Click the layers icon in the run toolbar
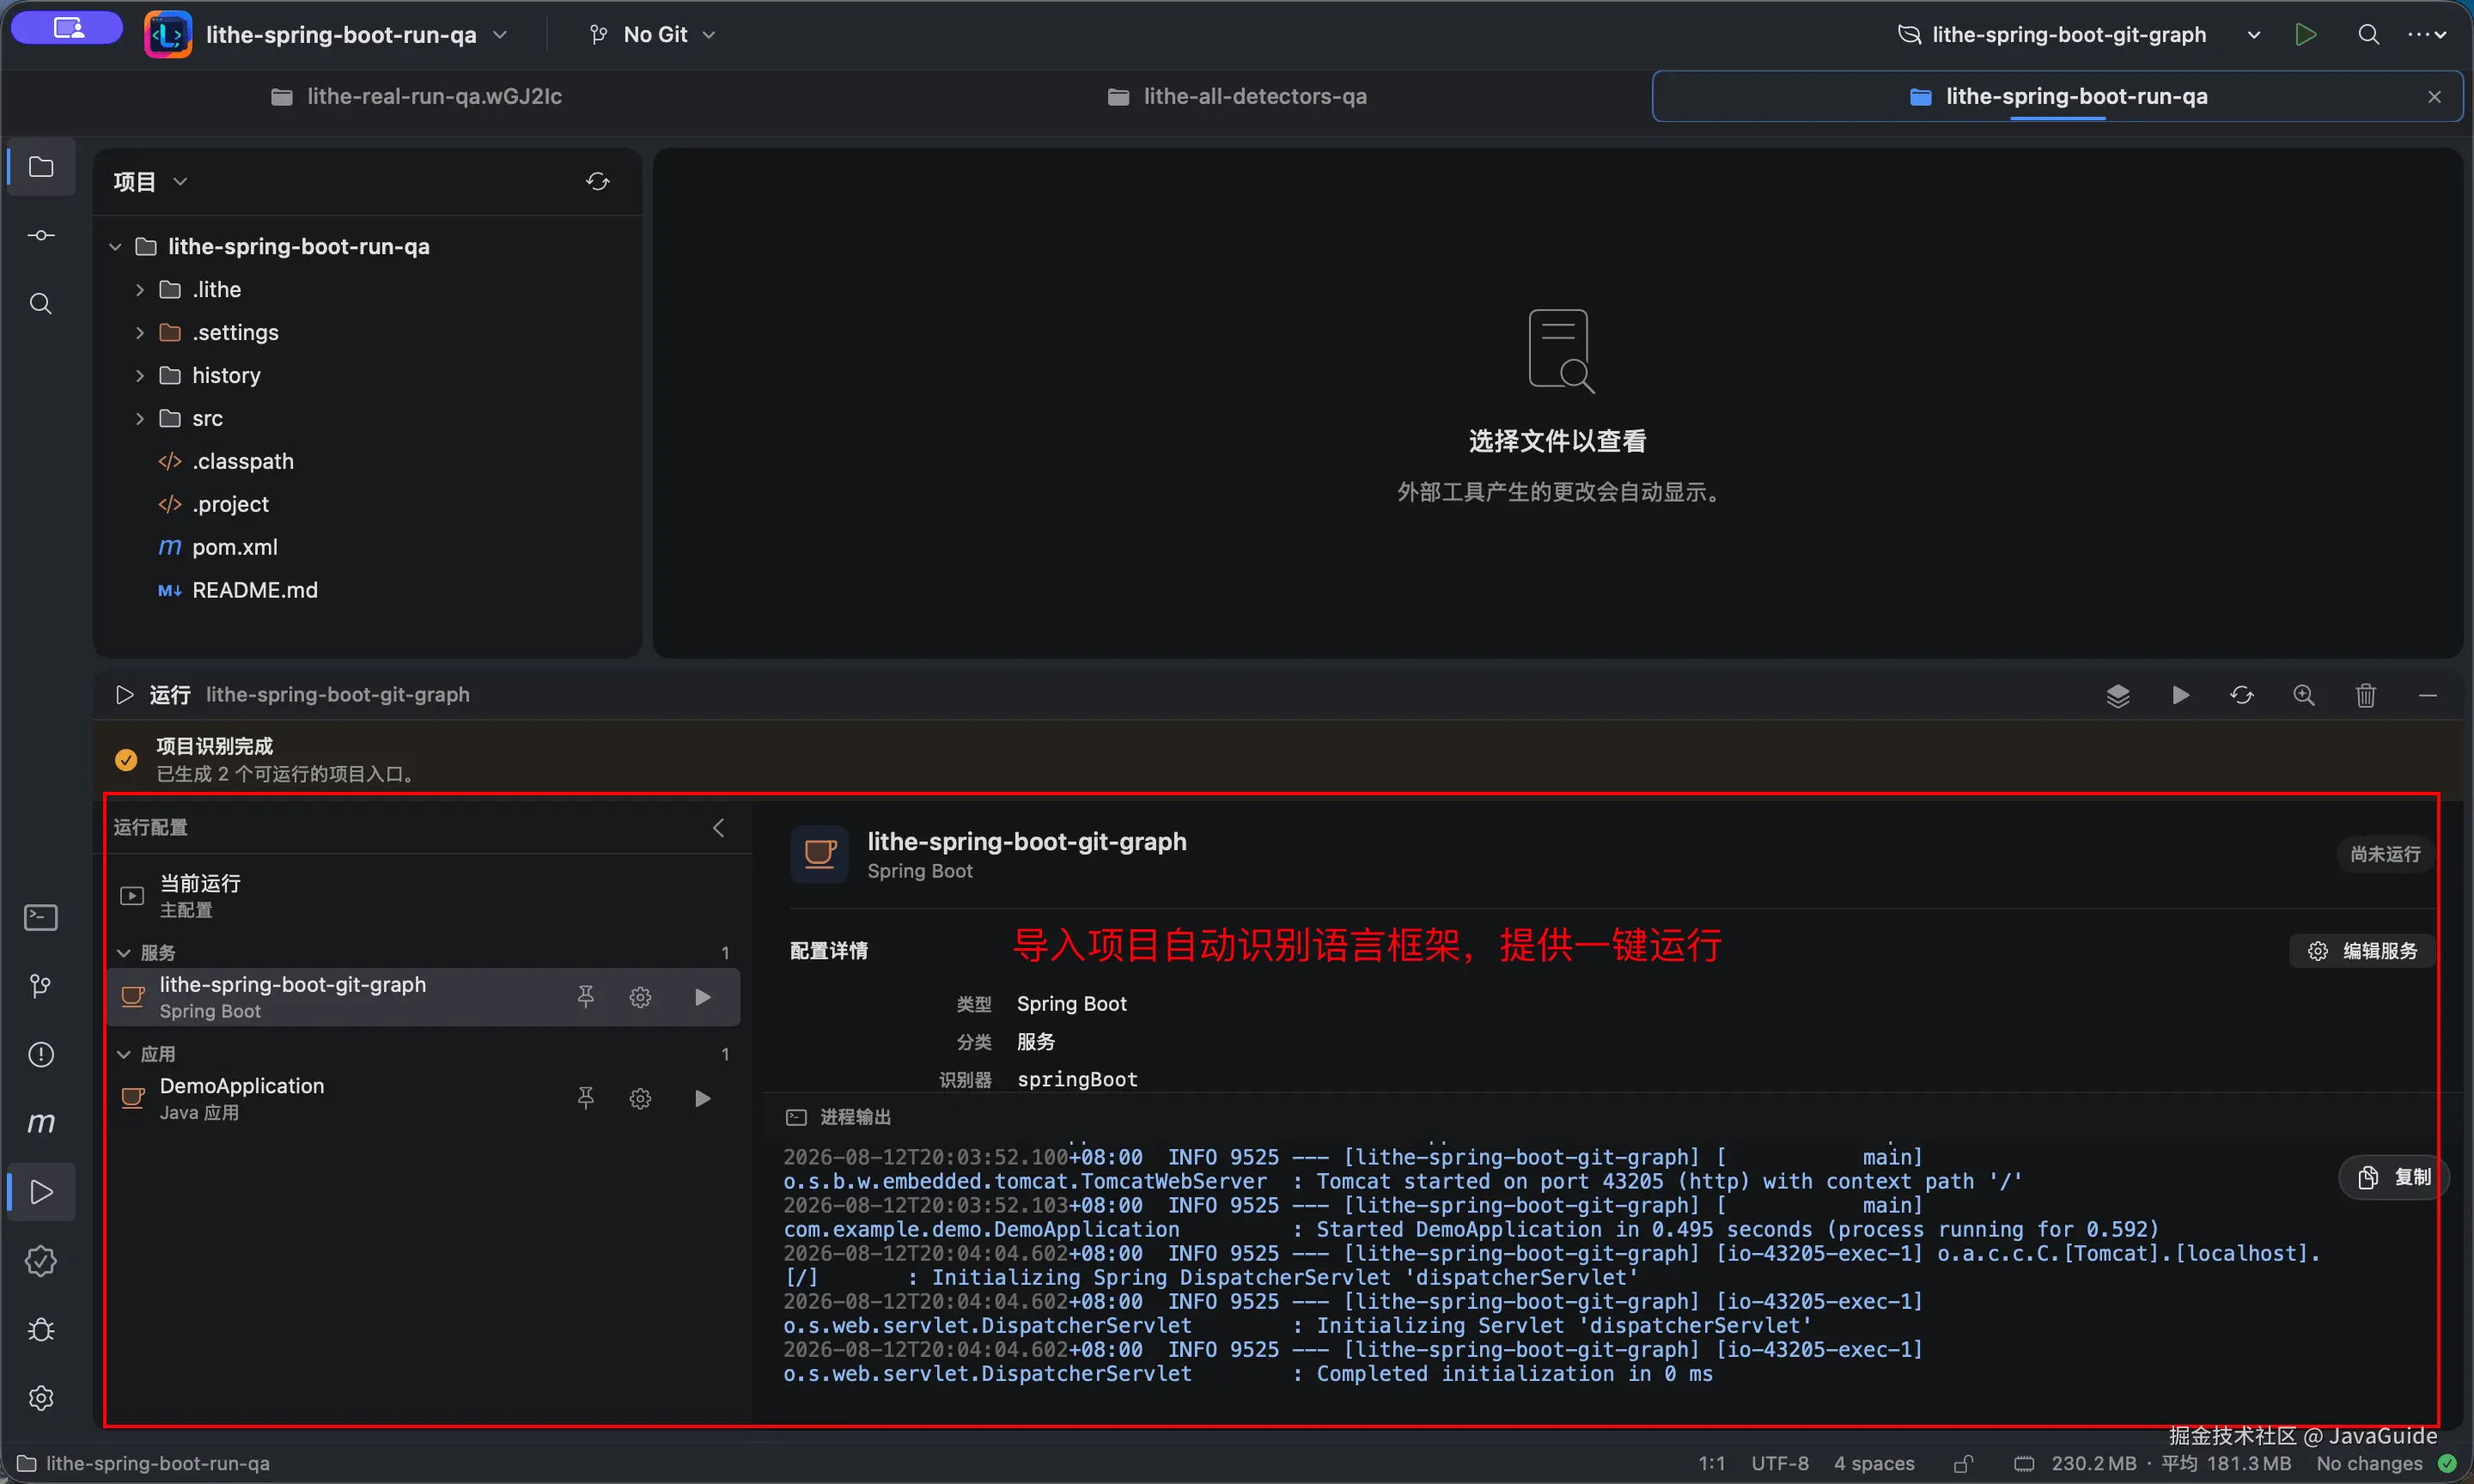Image resolution: width=2474 pixels, height=1484 pixels. (x=2118, y=695)
